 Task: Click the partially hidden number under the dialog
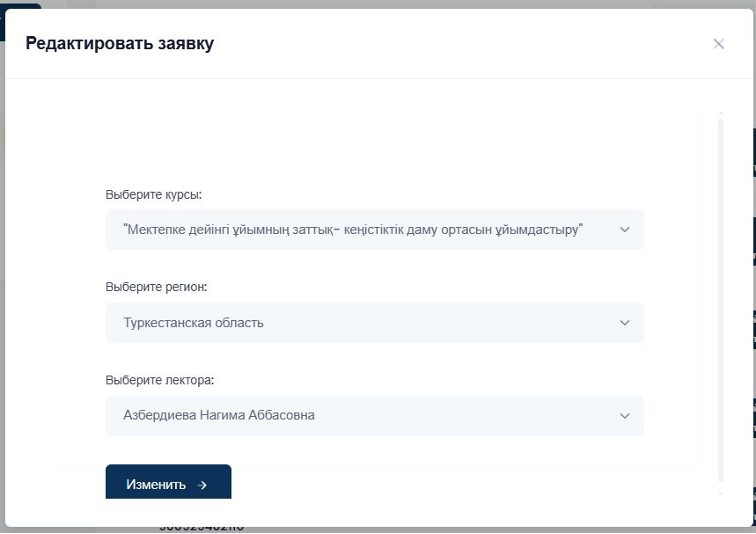[200, 529]
